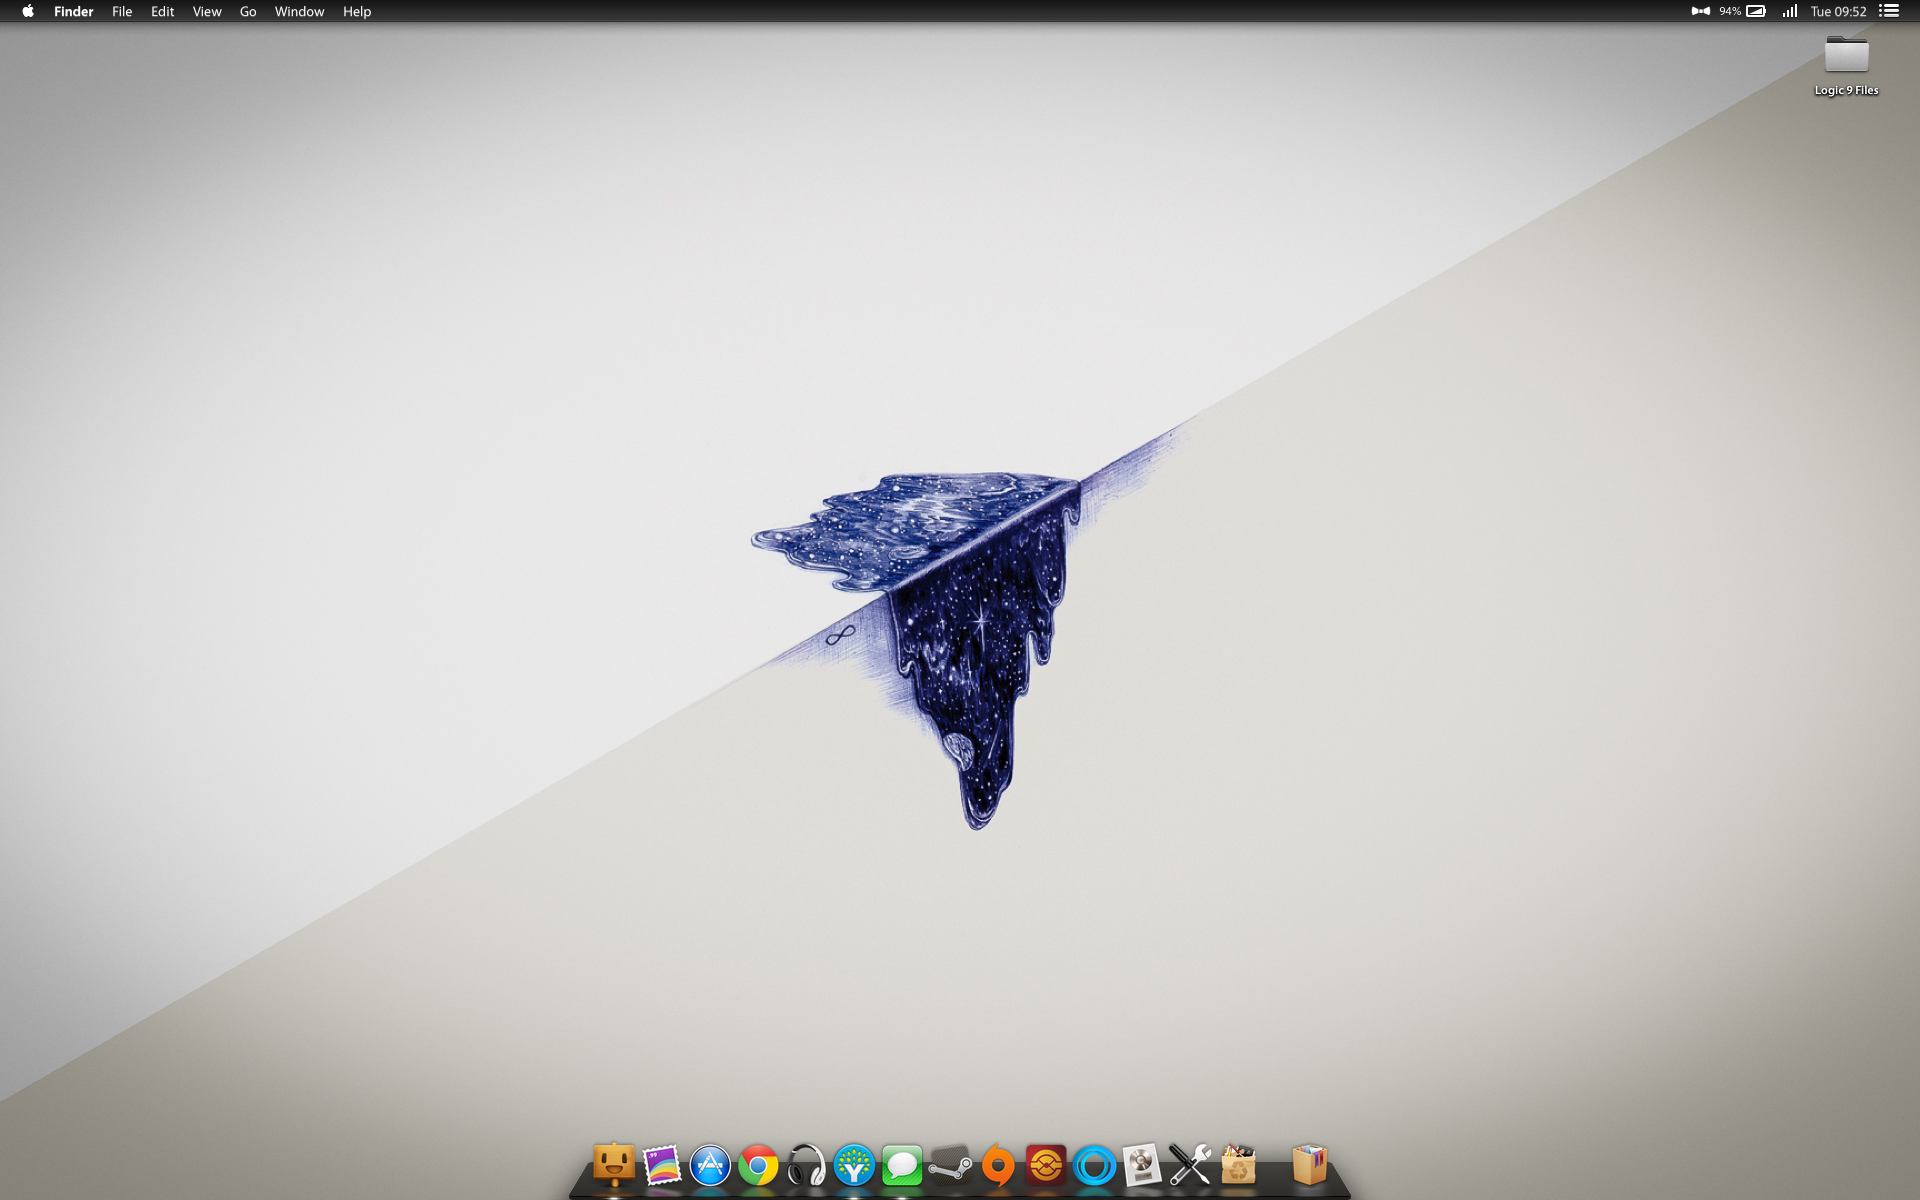This screenshot has width=1920, height=1200.
Task: Select the Logic 9 Files folder
Action: [x=1846, y=54]
